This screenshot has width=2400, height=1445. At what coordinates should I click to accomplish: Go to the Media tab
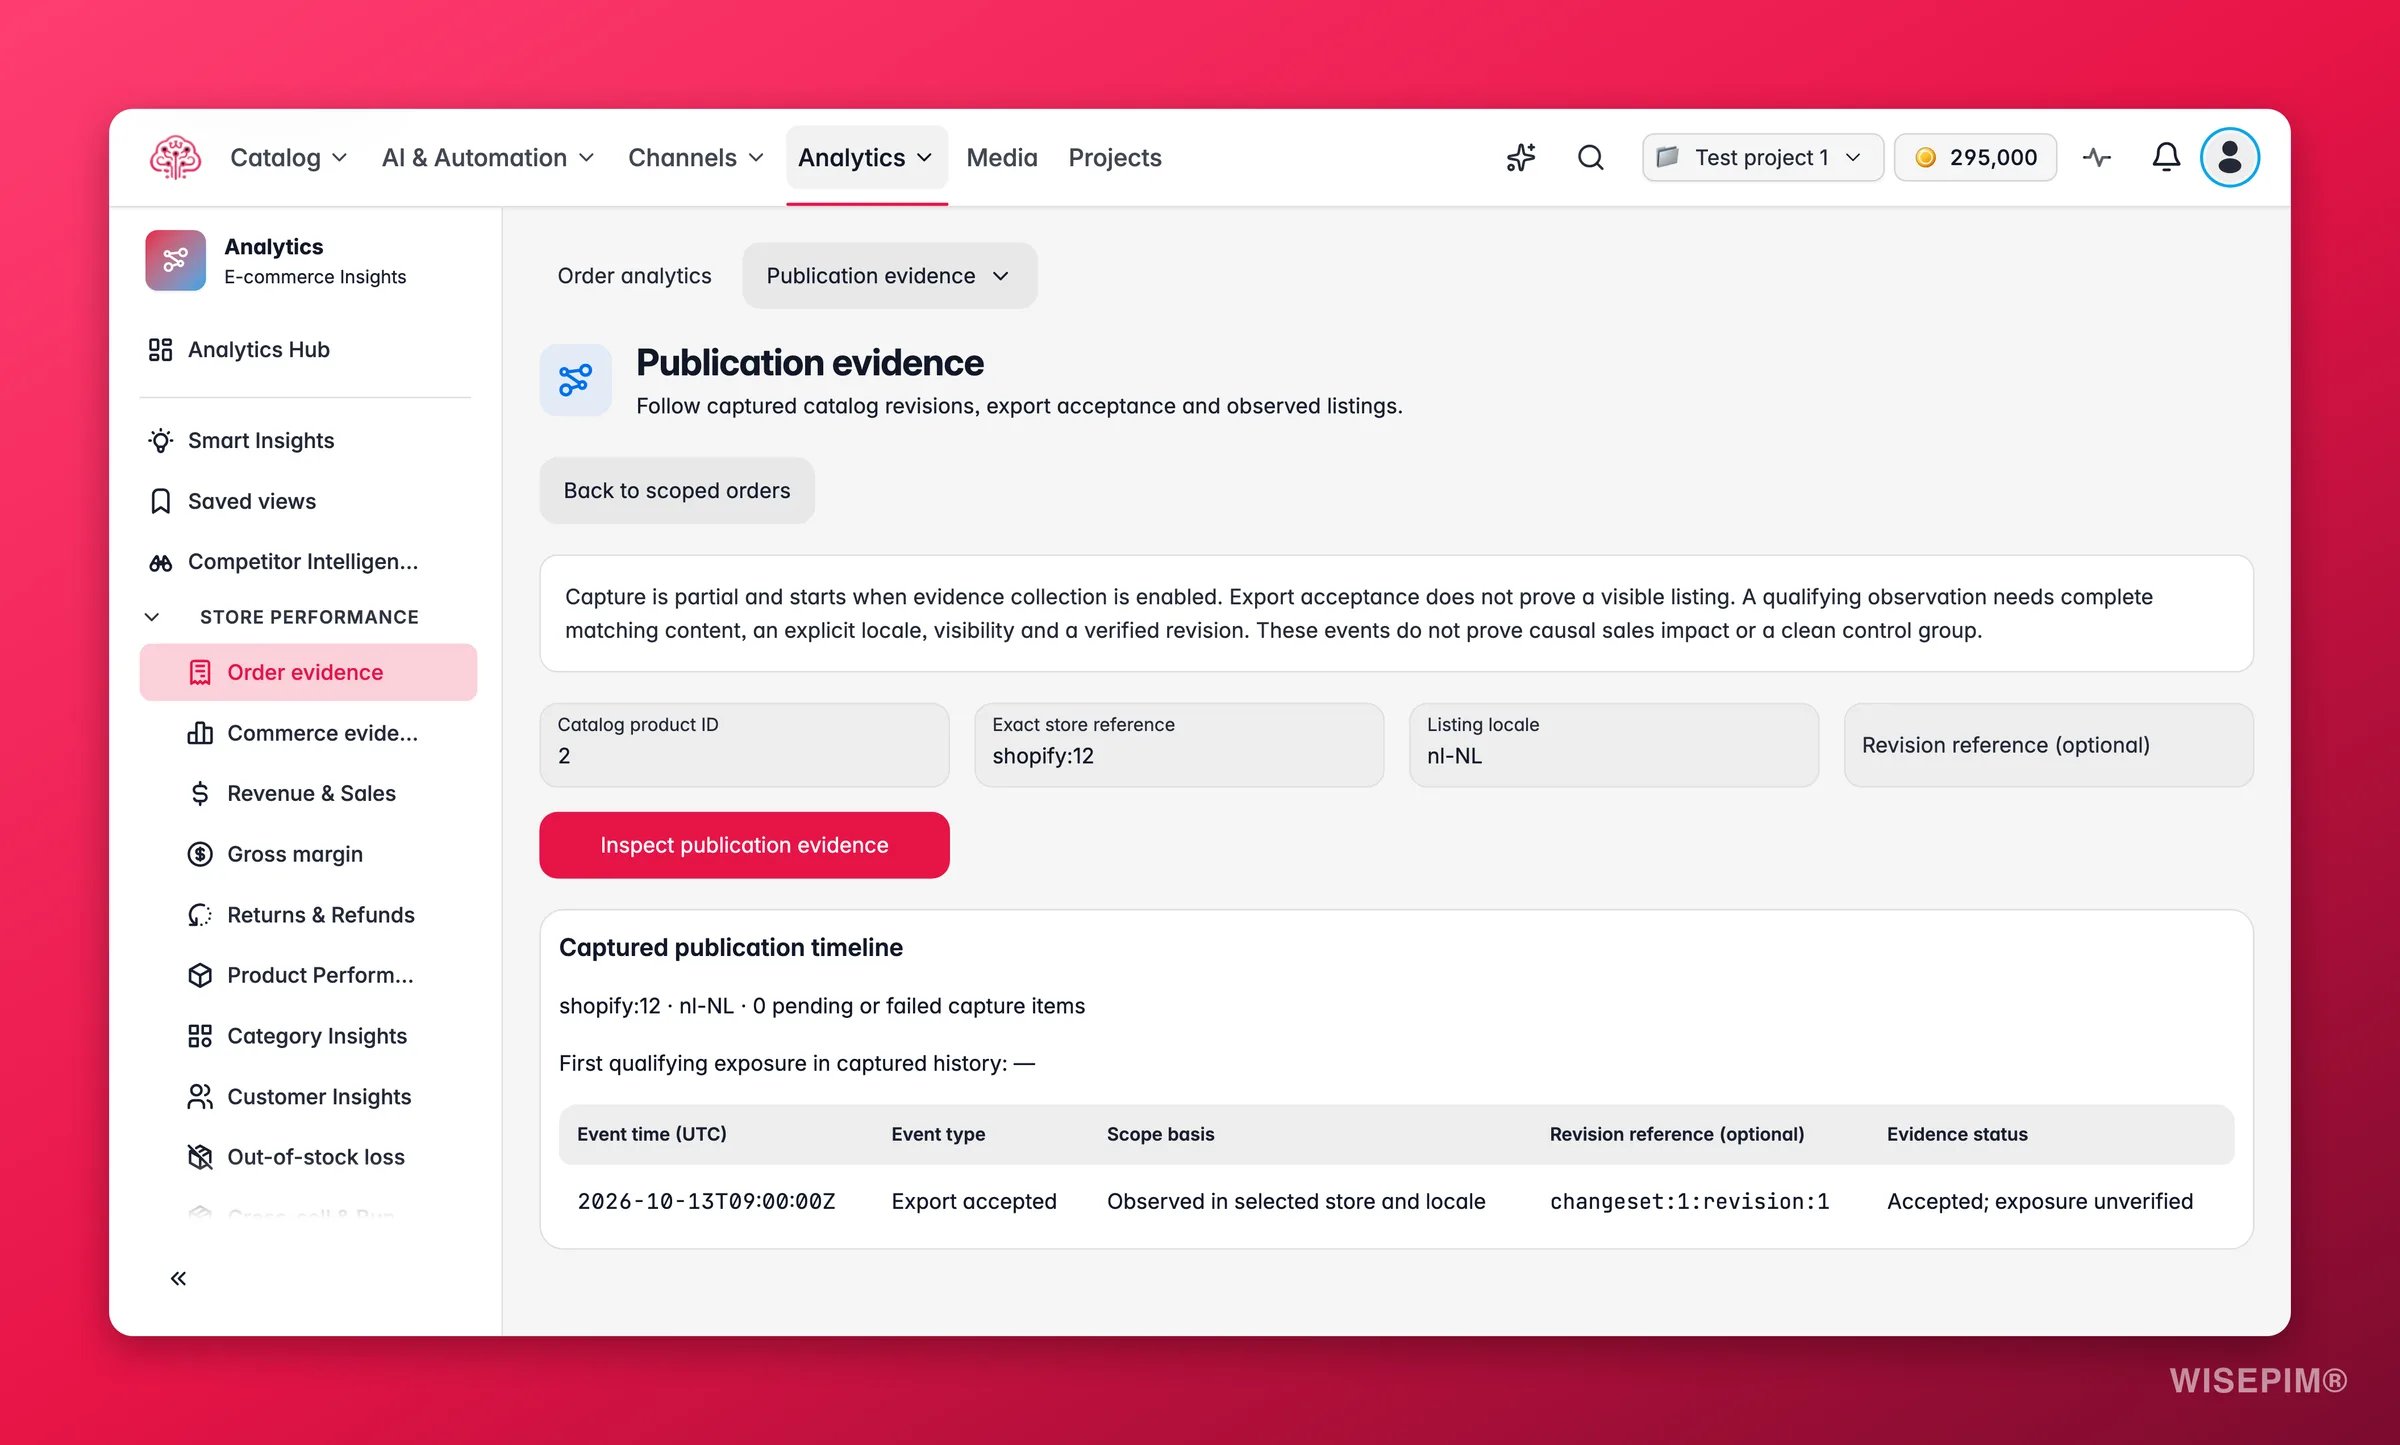pyautogui.click(x=1001, y=157)
